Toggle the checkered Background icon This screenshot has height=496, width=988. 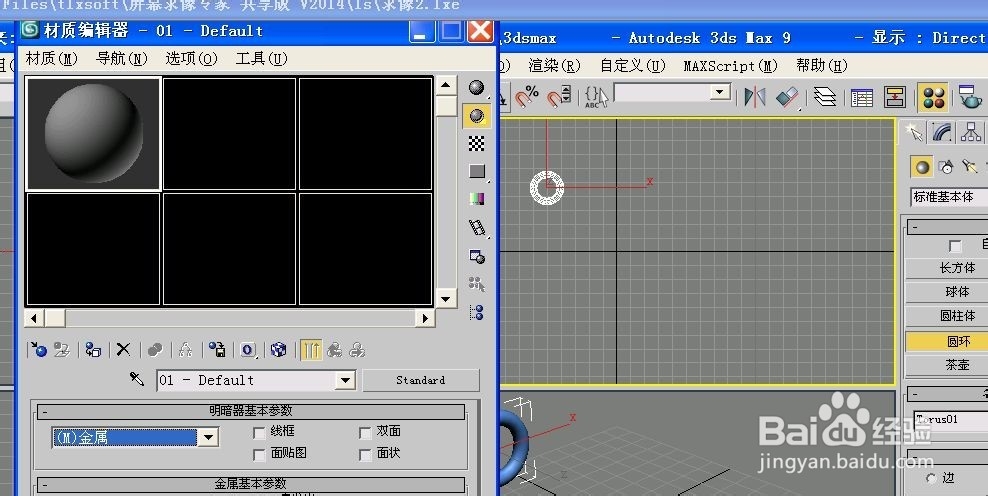[477, 144]
